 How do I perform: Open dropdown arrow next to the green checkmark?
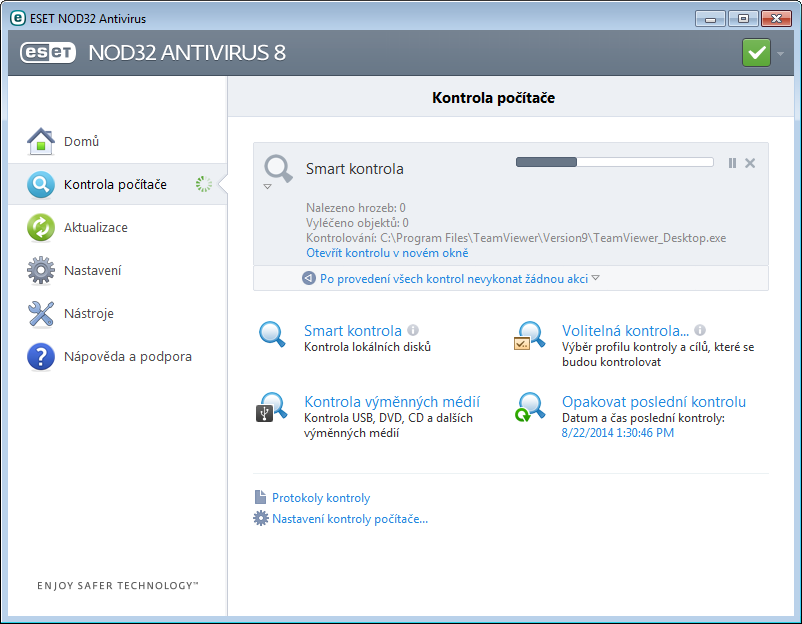(x=781, y=53)
